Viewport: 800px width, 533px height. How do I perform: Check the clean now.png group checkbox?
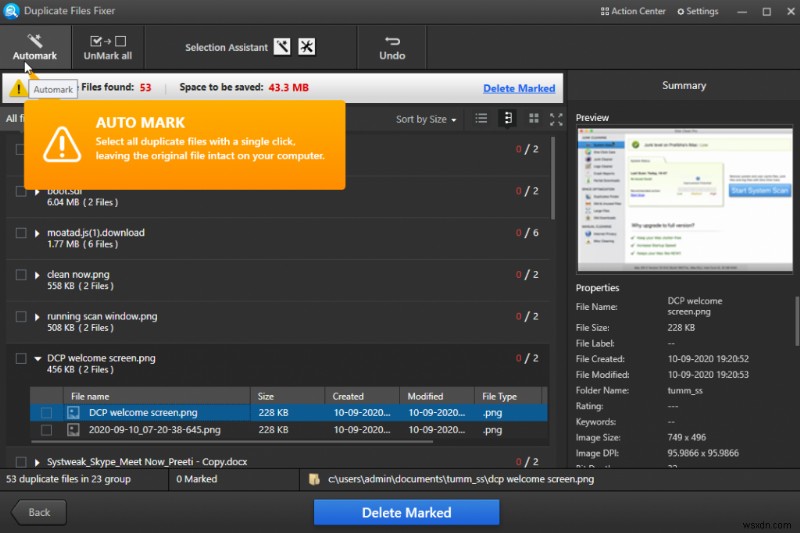coord(21,275)
